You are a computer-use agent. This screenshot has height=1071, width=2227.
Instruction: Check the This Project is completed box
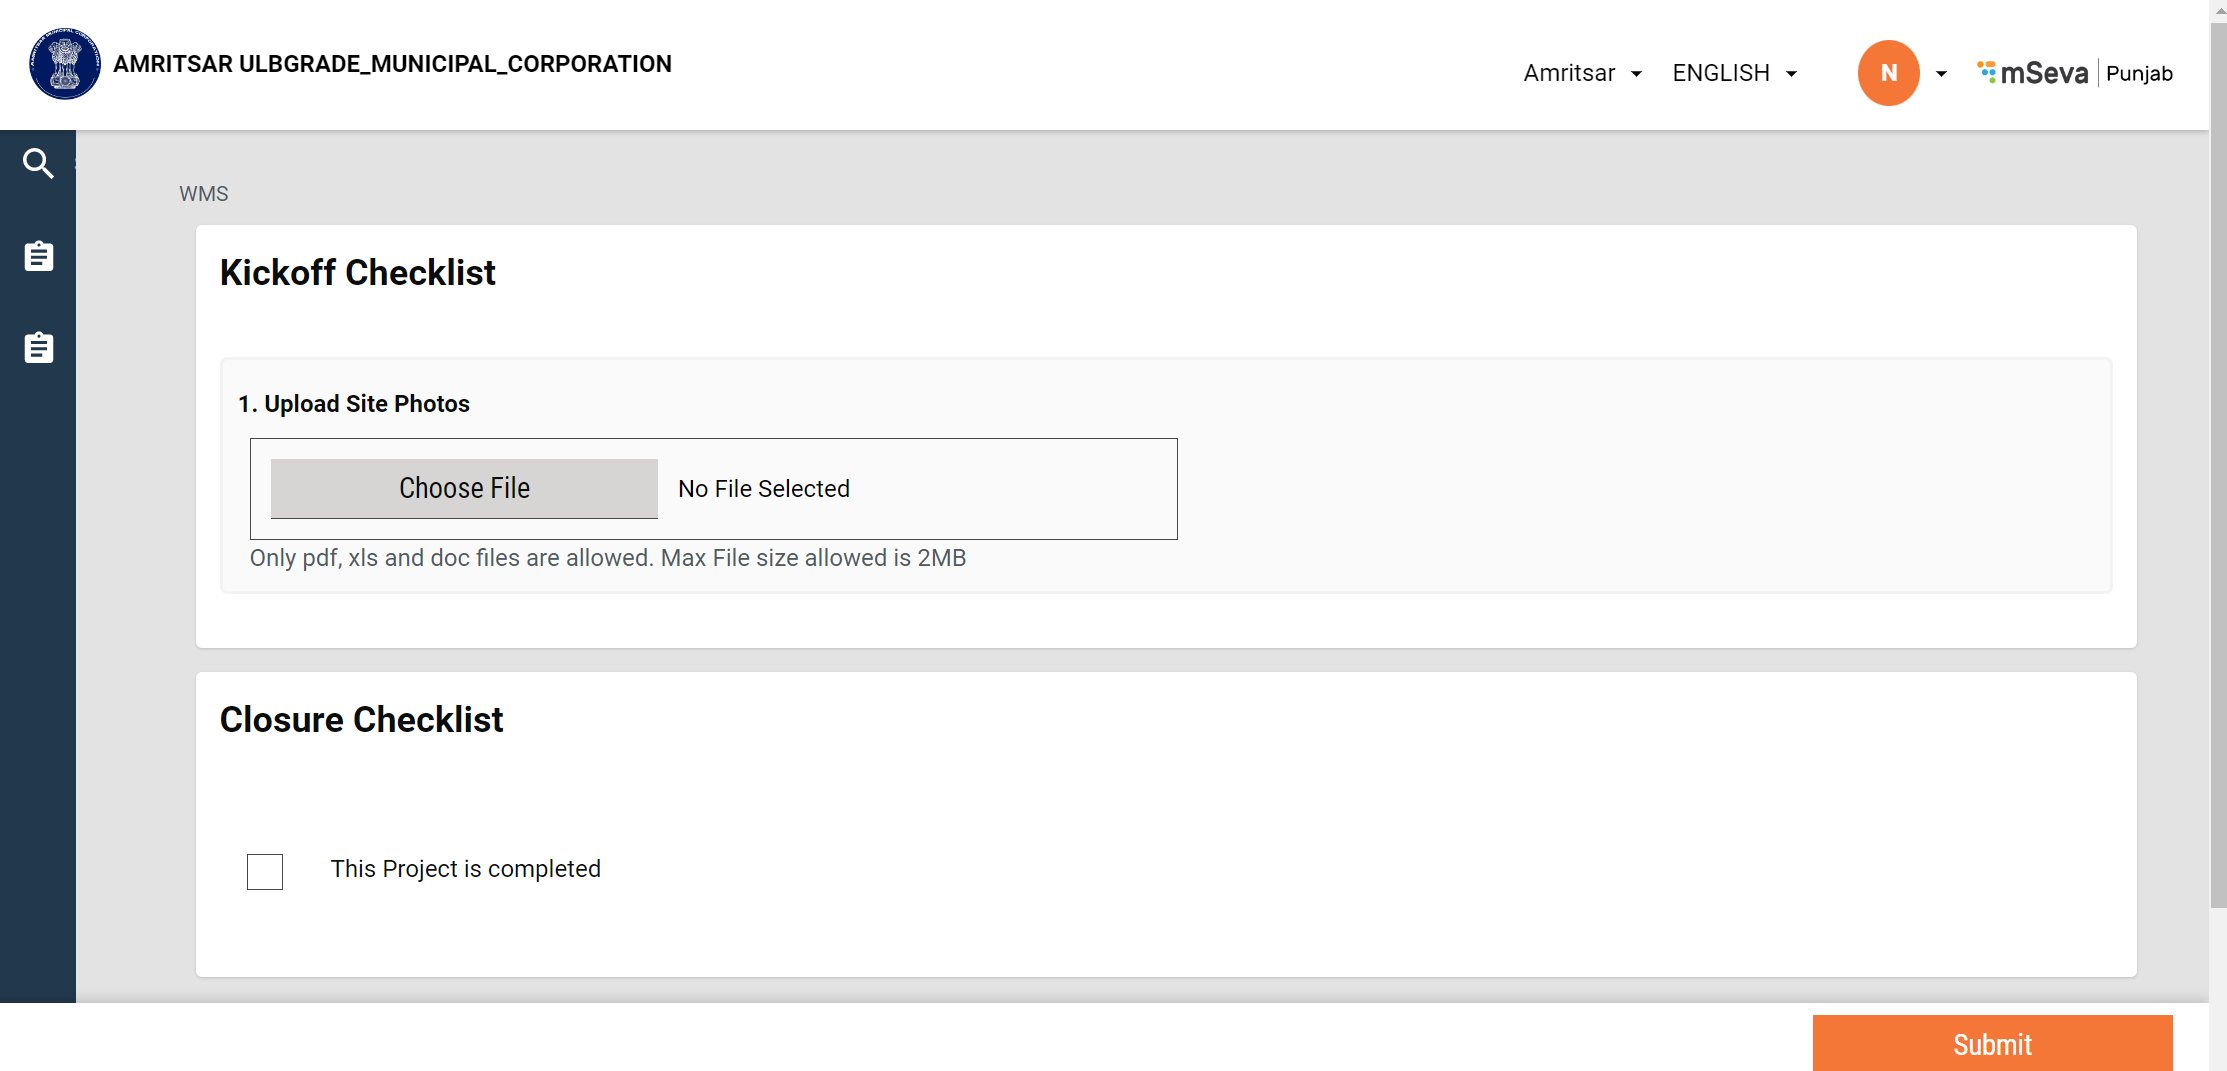pyautogui.click(x=265, y=871)
